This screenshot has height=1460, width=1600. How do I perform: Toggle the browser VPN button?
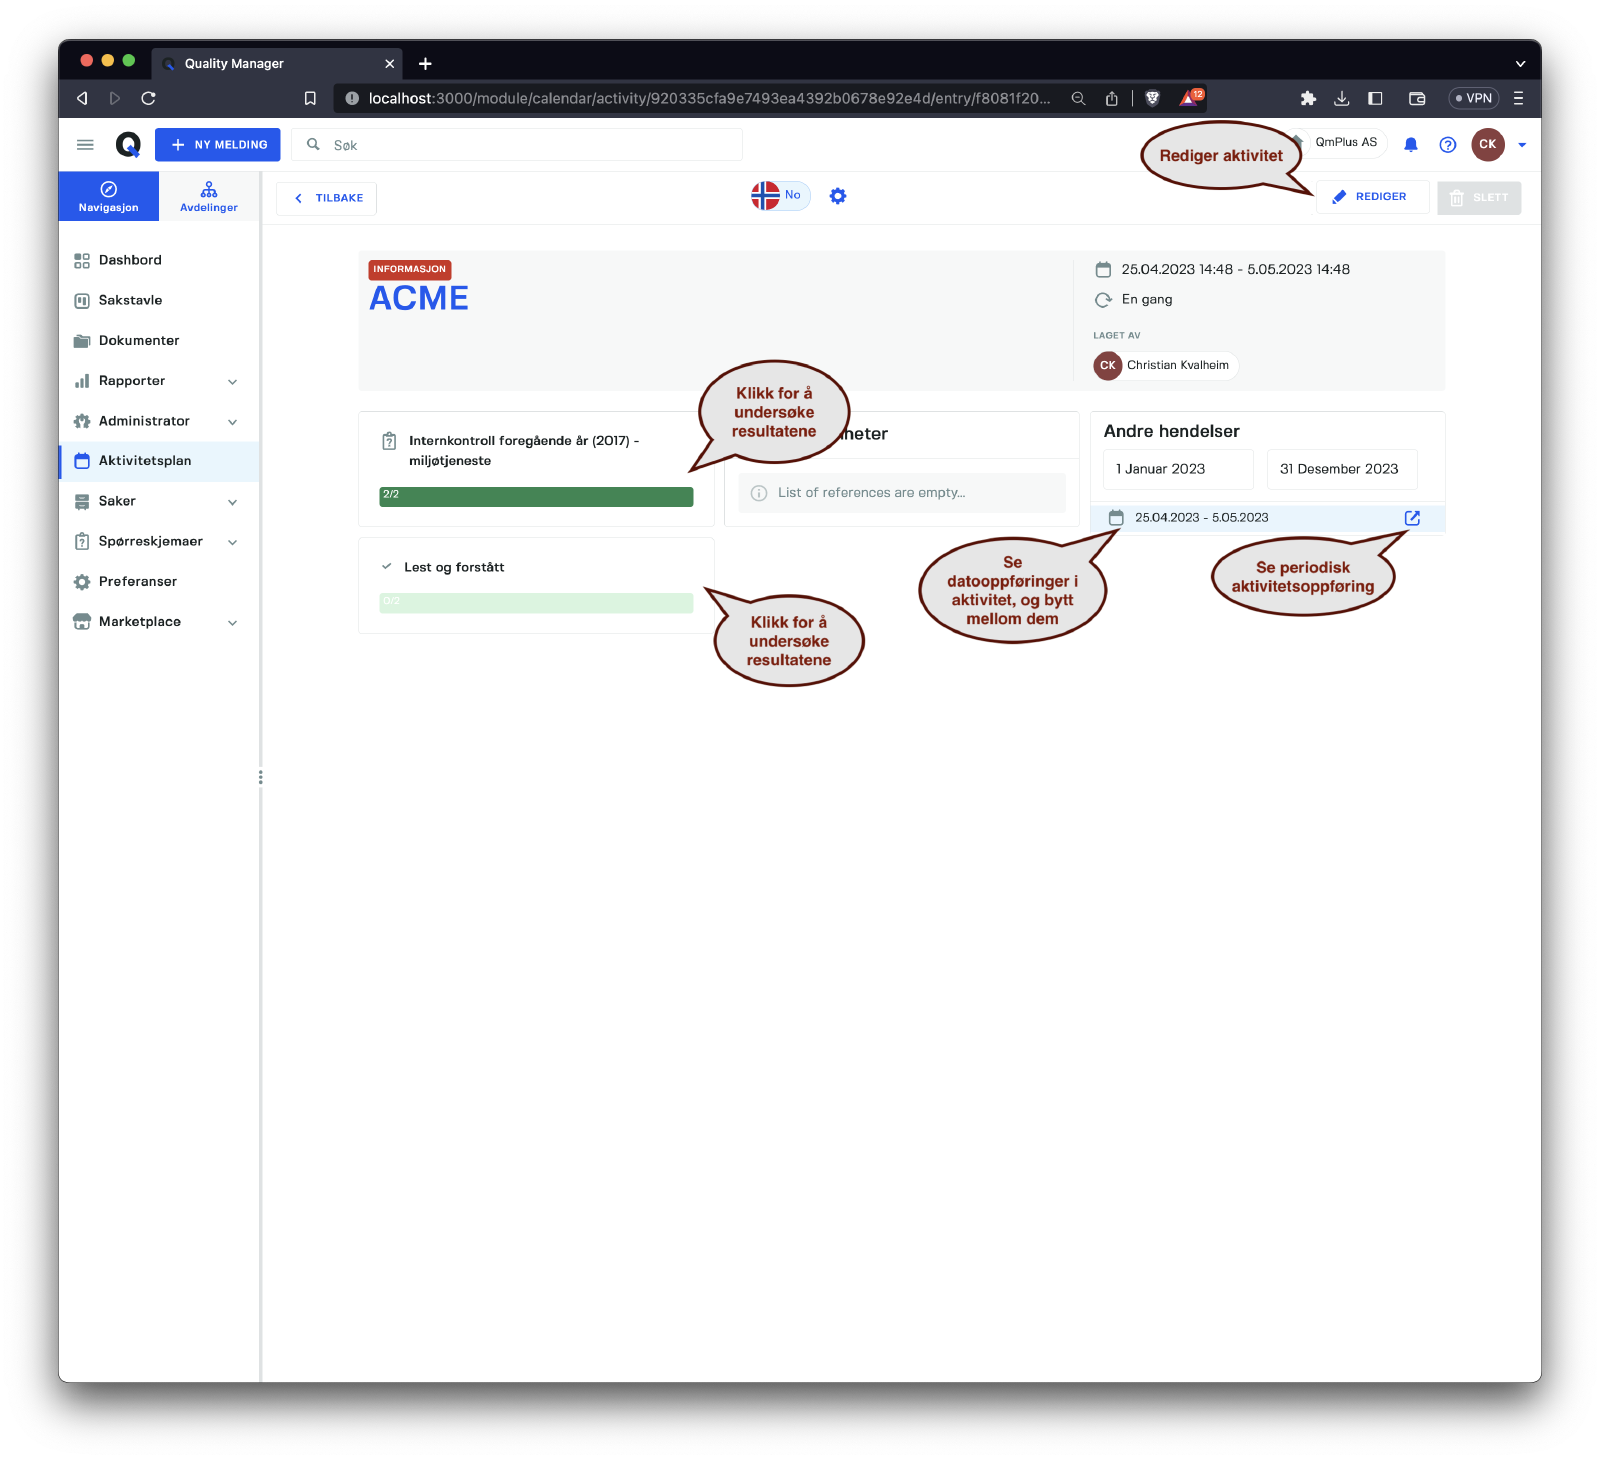click(x=1473, y=98)
